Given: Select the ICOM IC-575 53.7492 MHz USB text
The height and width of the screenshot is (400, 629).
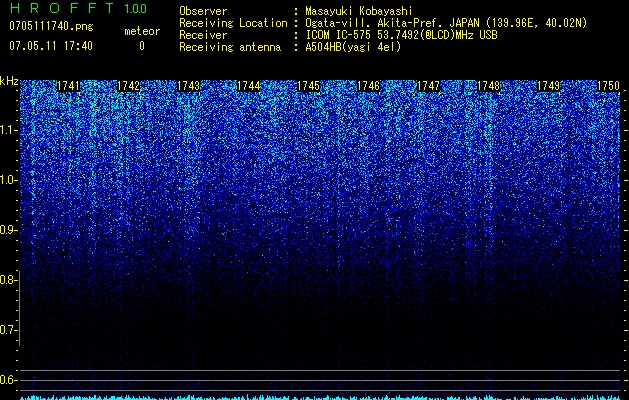Looking at the screenshot, I should coord(401,35).
